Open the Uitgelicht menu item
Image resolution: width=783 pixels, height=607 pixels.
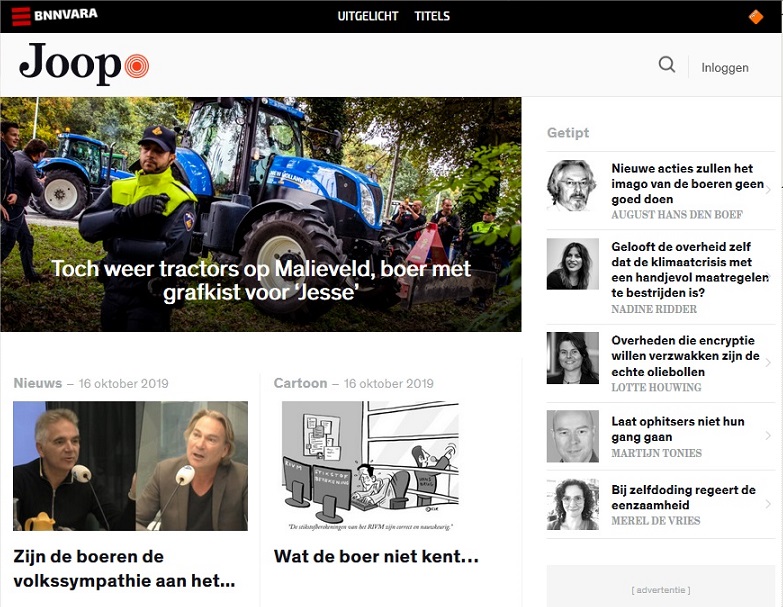[368, 16]
